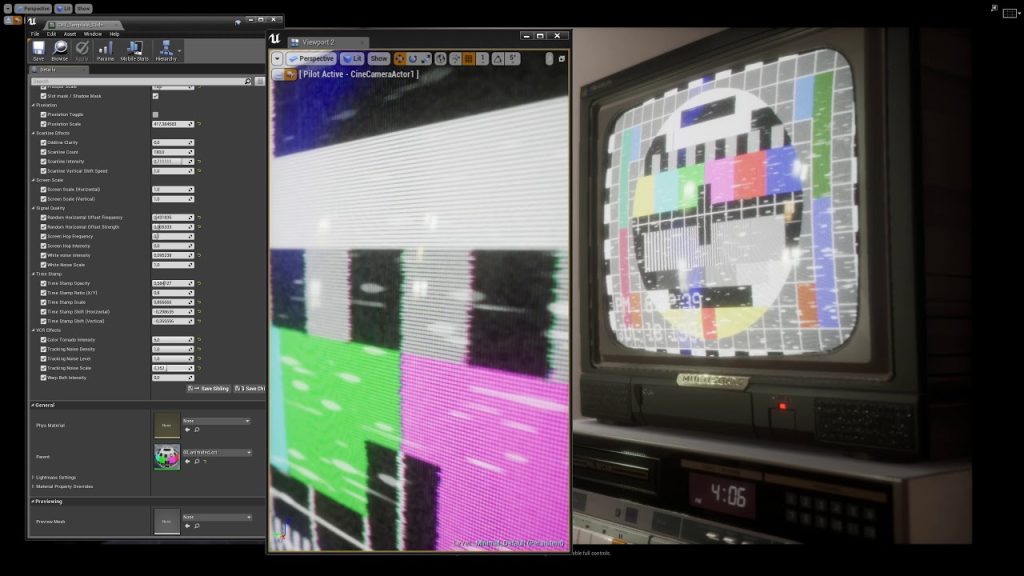Toggle Time Stamp Opacity override checkbox
Screen dimensions: 1024x576
[x=44, y=283]
